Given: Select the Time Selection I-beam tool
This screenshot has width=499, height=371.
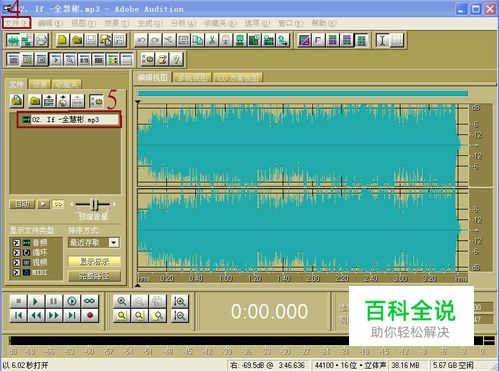Looking at the screenshot, I should click(382, 40).
